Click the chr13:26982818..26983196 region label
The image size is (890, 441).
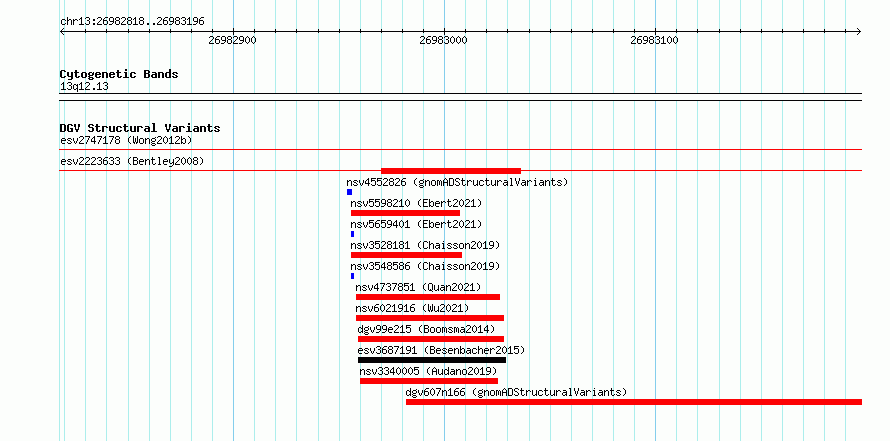132,22
